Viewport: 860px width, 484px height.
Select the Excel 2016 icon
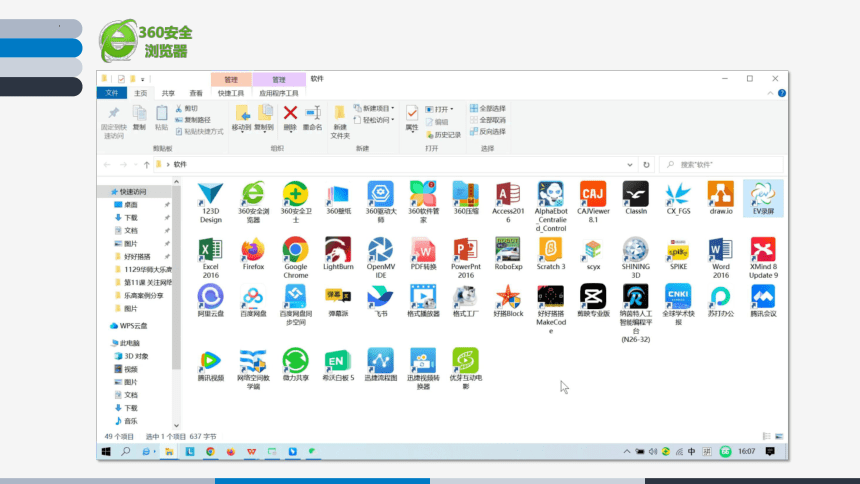pyautogui.click(x=211, y=258)
